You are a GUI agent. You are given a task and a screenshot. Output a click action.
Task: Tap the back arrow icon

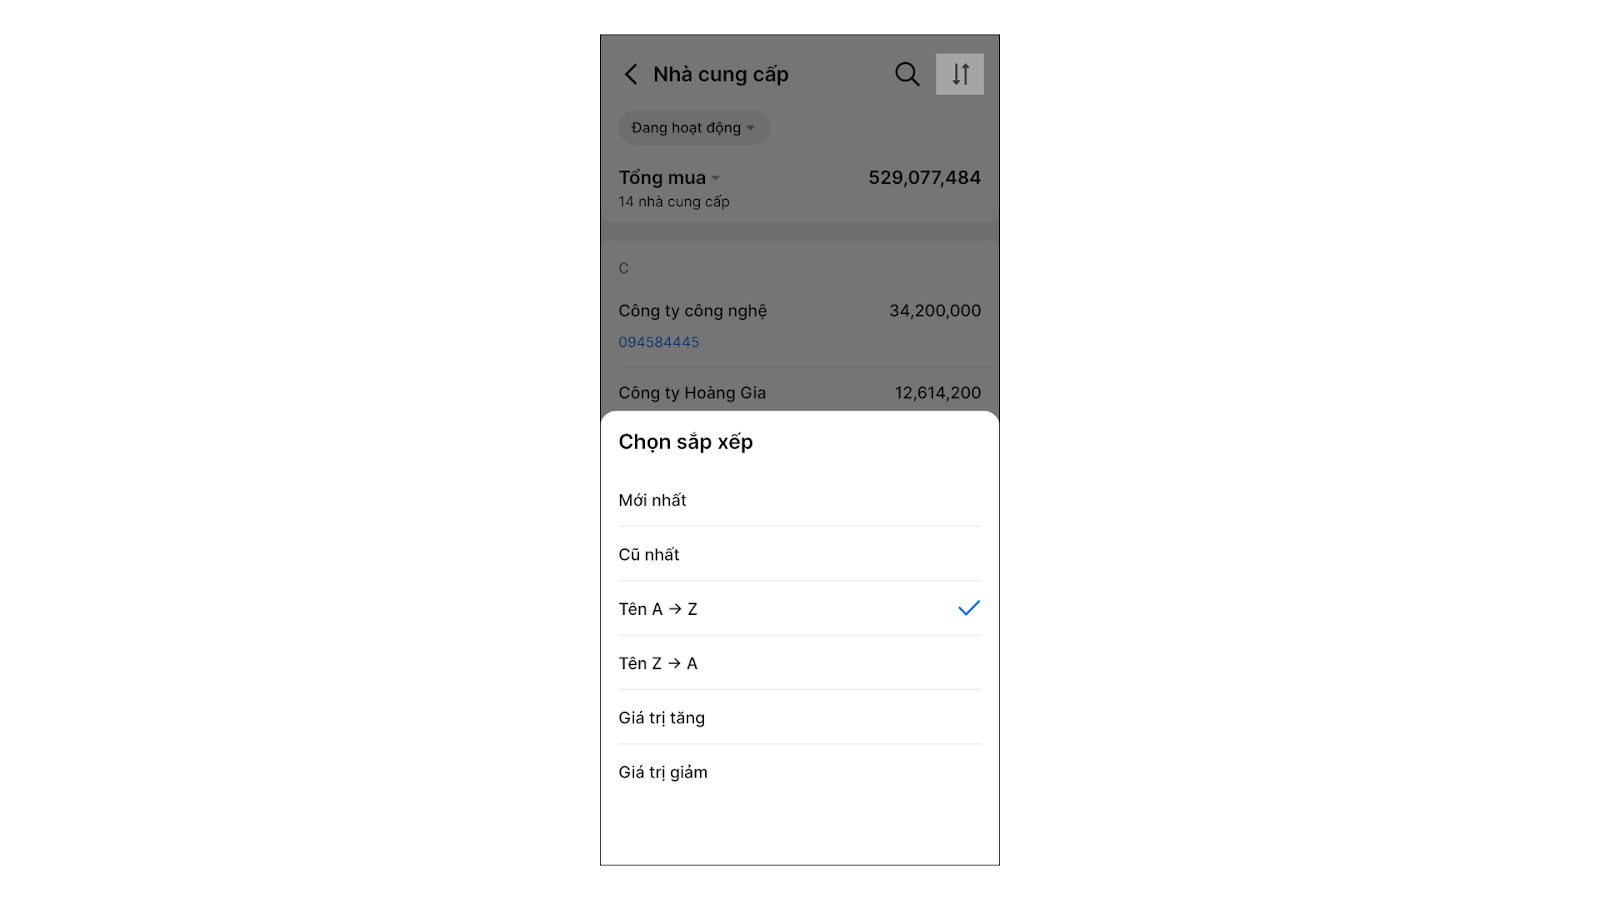pos(631,74)
